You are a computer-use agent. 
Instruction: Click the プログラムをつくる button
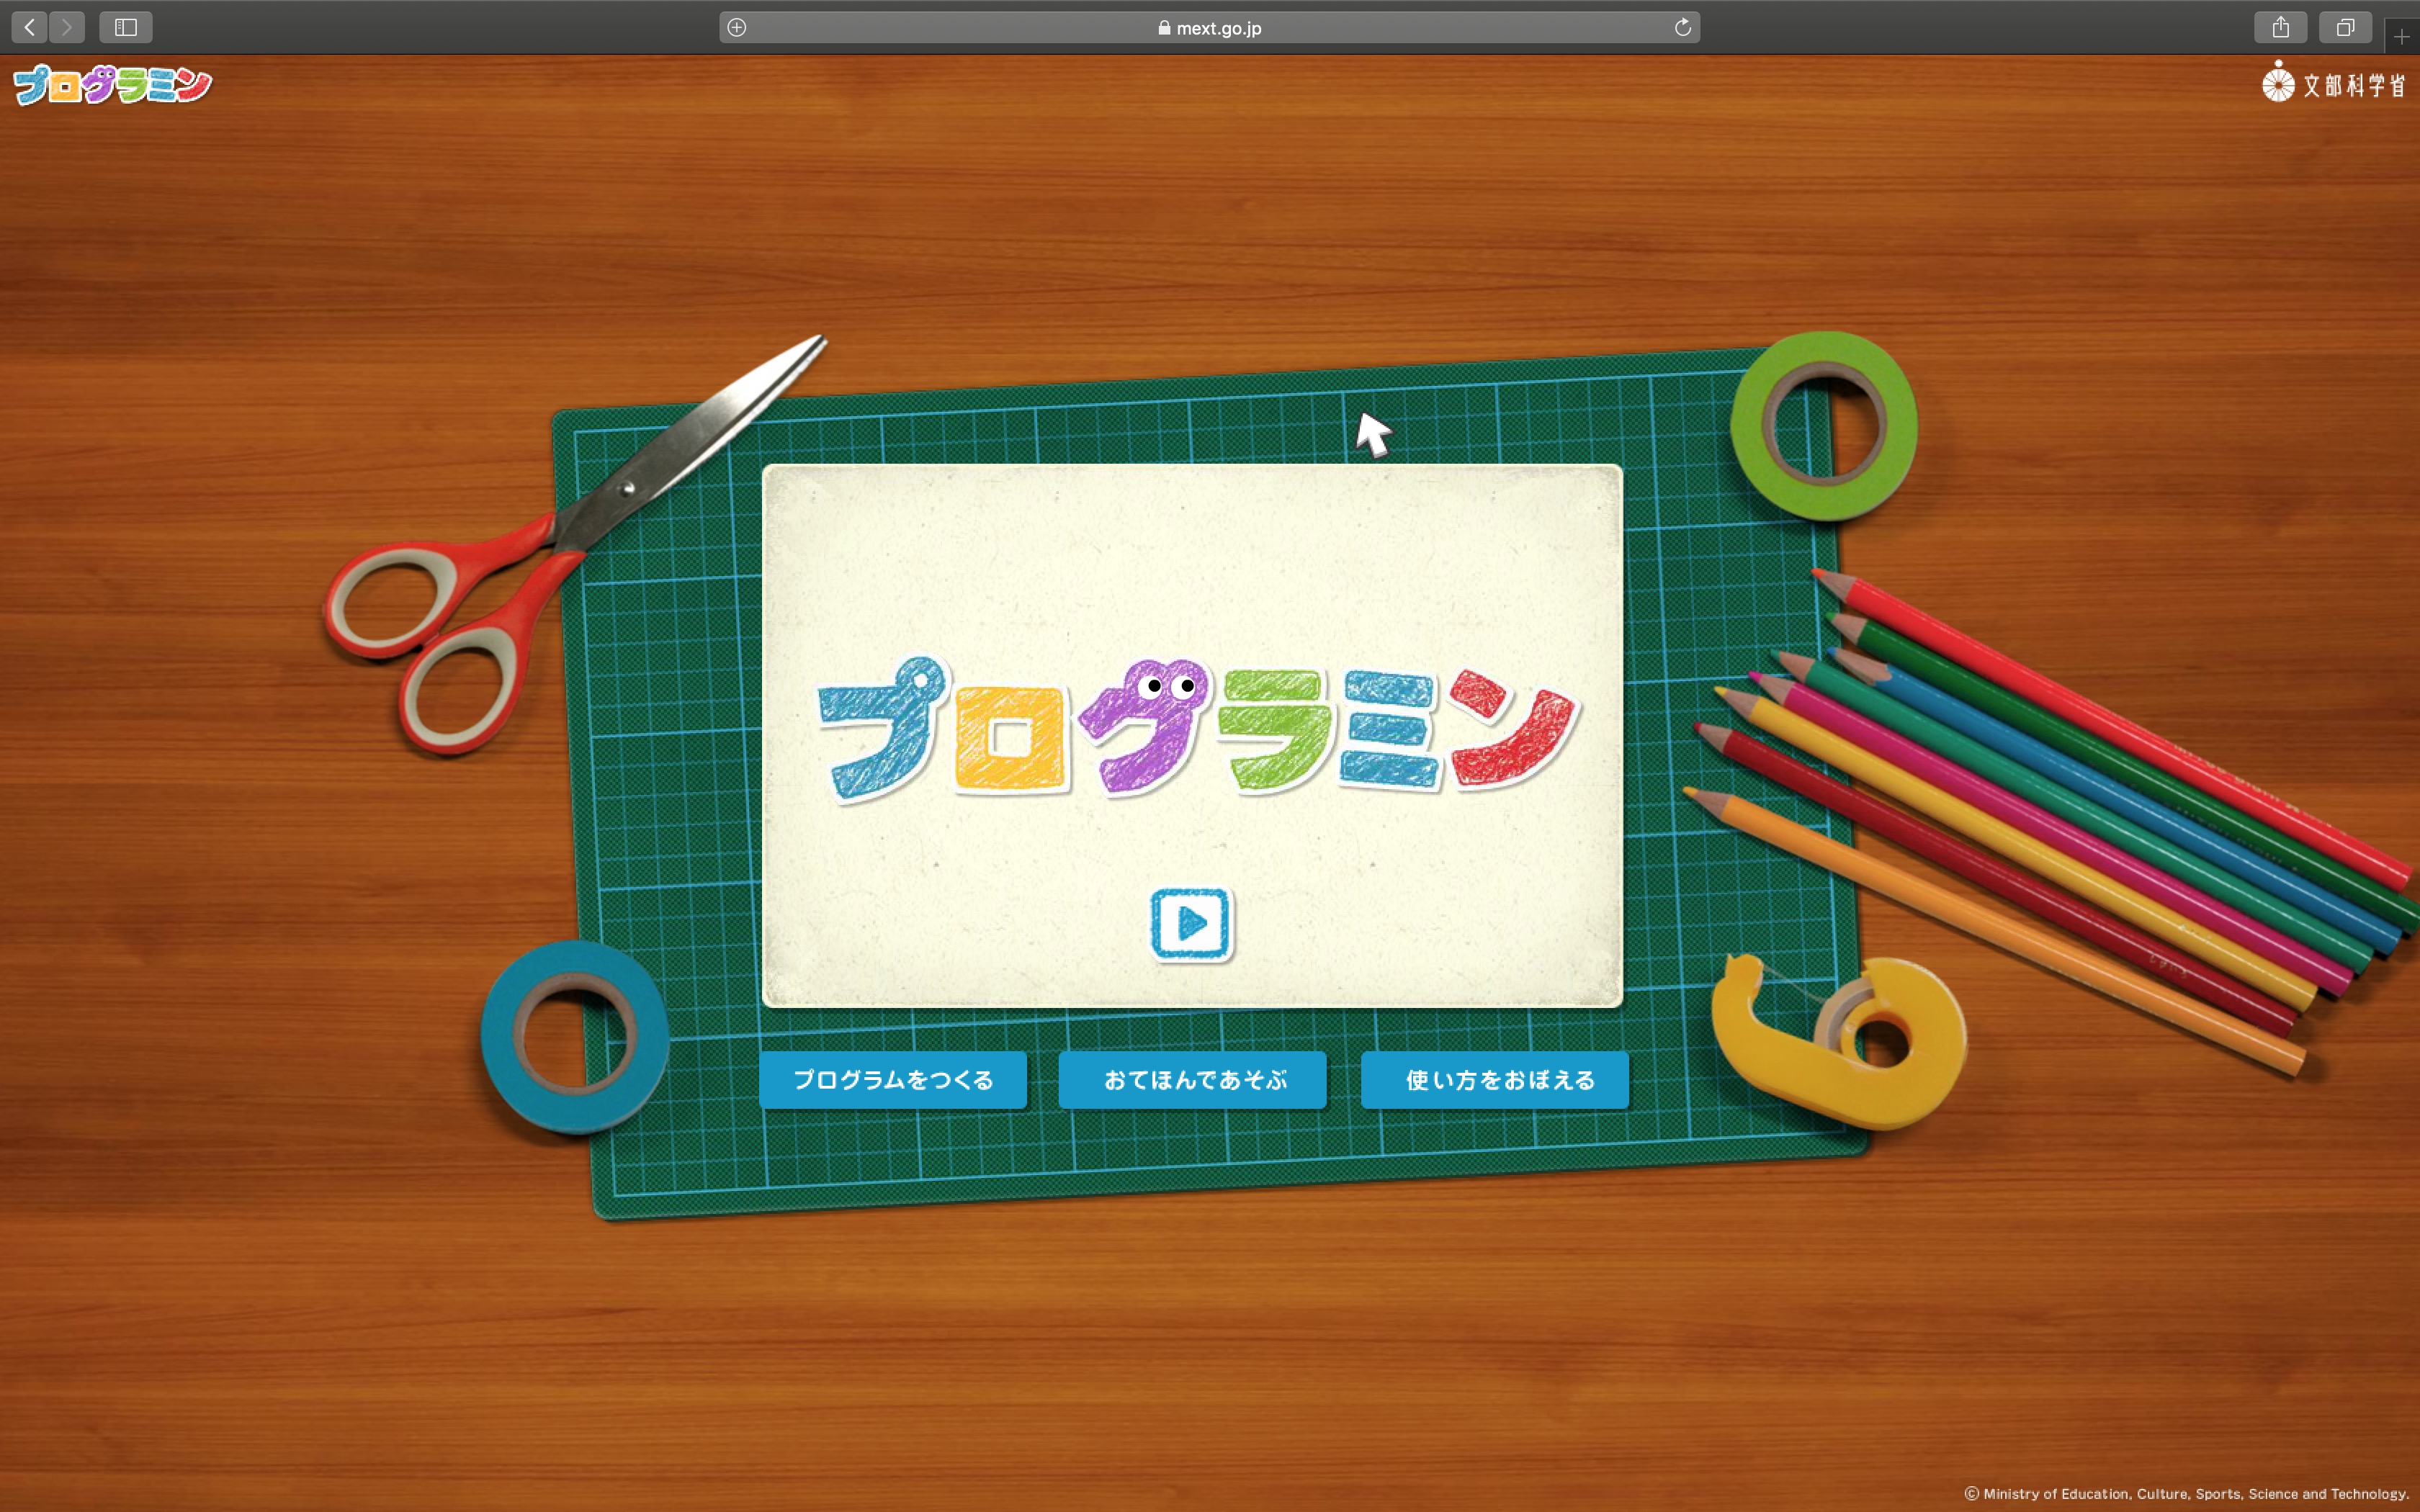coord(893,1080)
